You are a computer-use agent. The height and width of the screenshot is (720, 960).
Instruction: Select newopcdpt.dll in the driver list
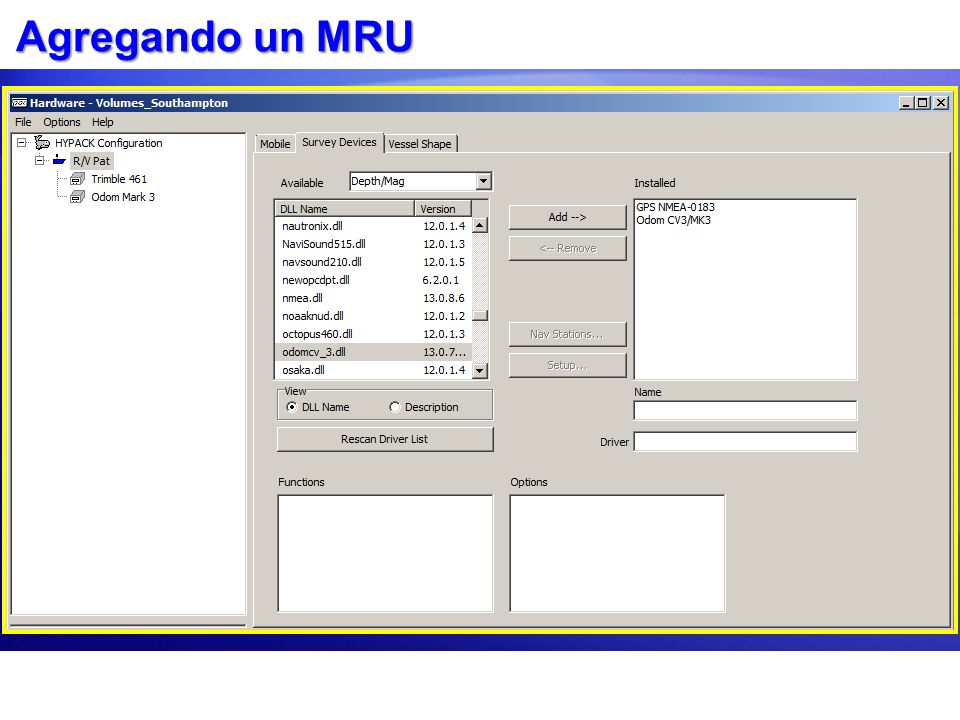tap(373, 280)
